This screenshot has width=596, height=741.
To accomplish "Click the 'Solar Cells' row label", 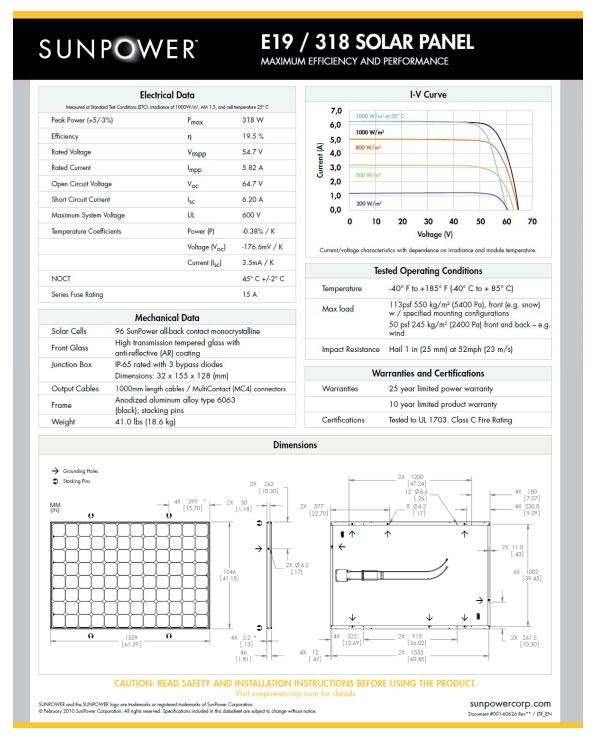I will point(69,331).
